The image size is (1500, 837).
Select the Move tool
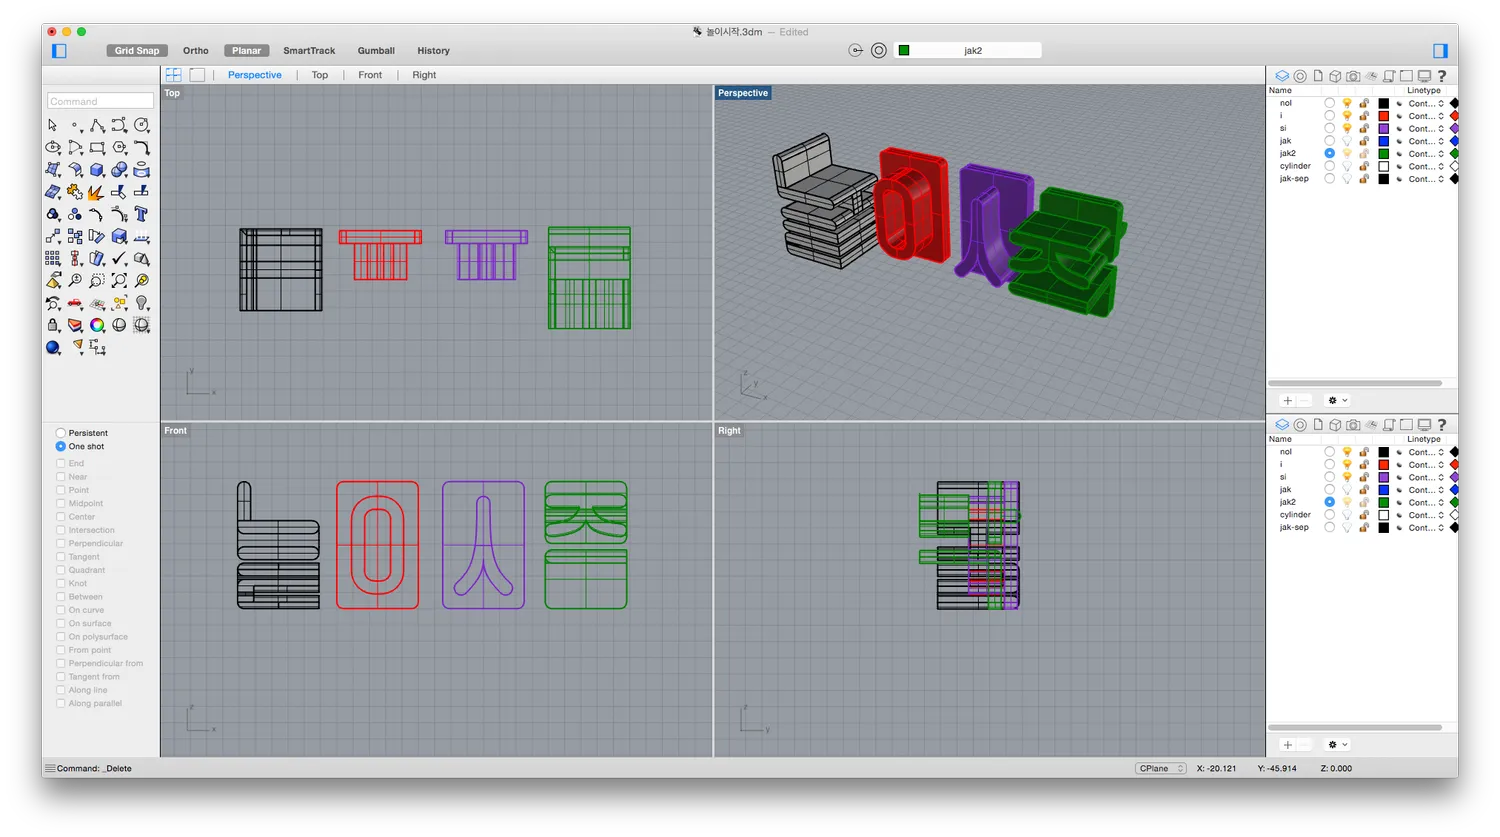(x=53, y=236)
